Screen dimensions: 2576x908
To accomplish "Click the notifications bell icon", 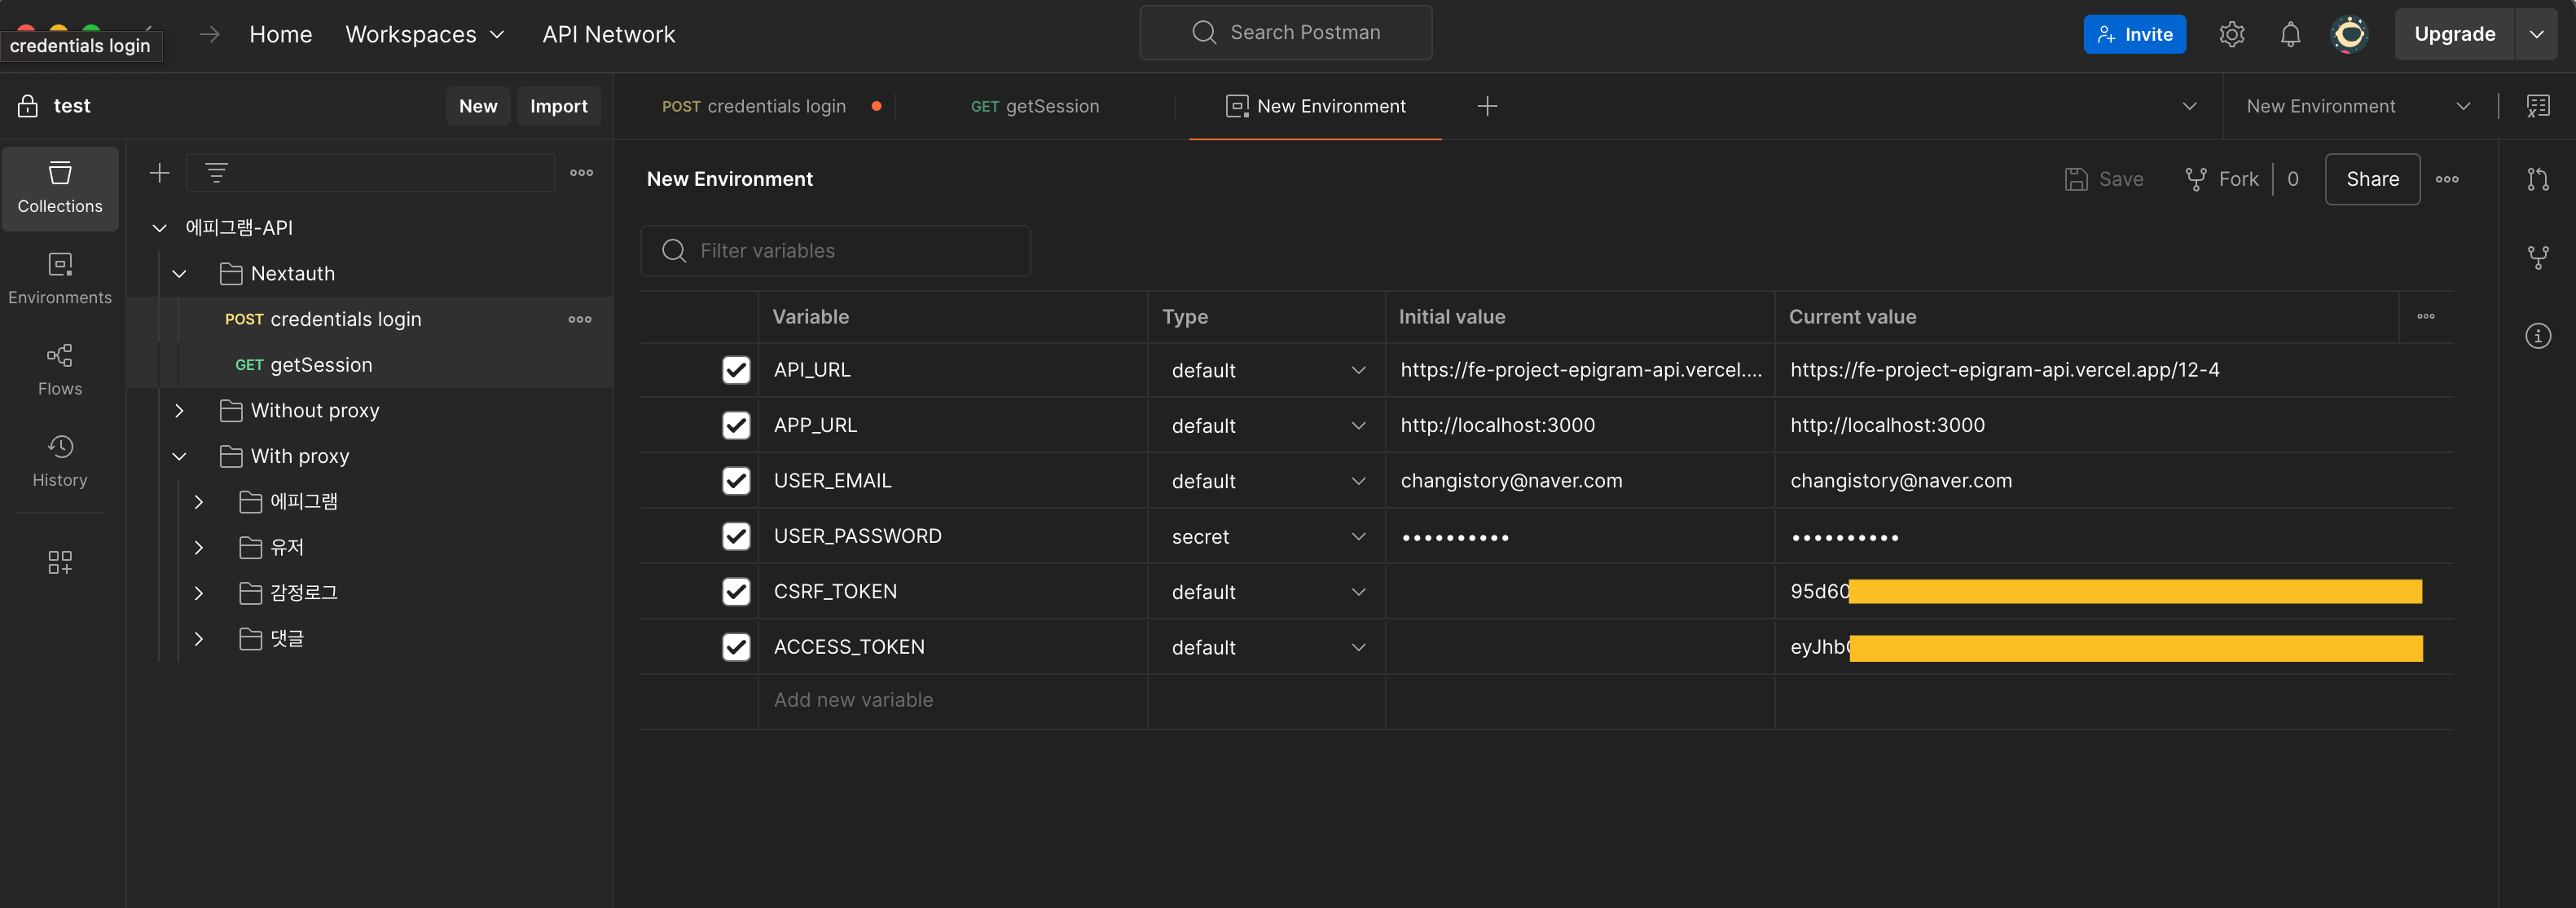I will [2290, 34].
